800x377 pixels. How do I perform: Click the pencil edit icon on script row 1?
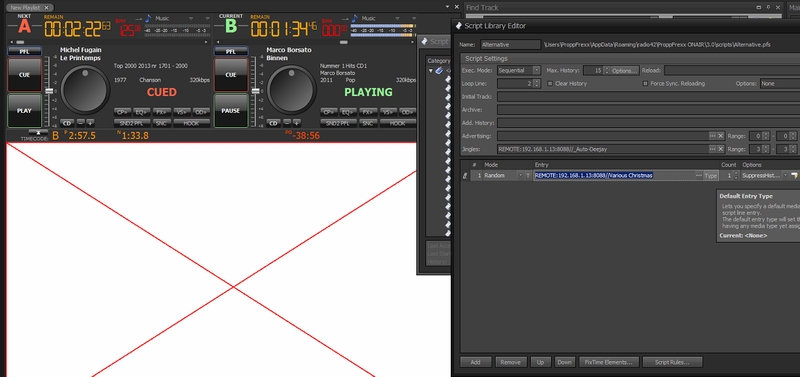tap(465, 175)
